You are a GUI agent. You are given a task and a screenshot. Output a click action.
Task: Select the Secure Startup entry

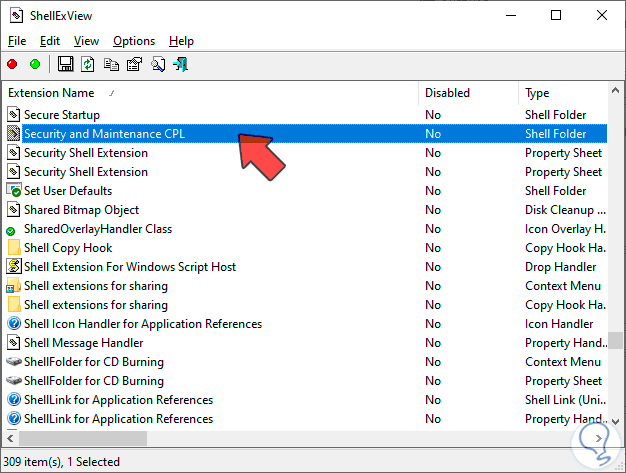(61, 115)
